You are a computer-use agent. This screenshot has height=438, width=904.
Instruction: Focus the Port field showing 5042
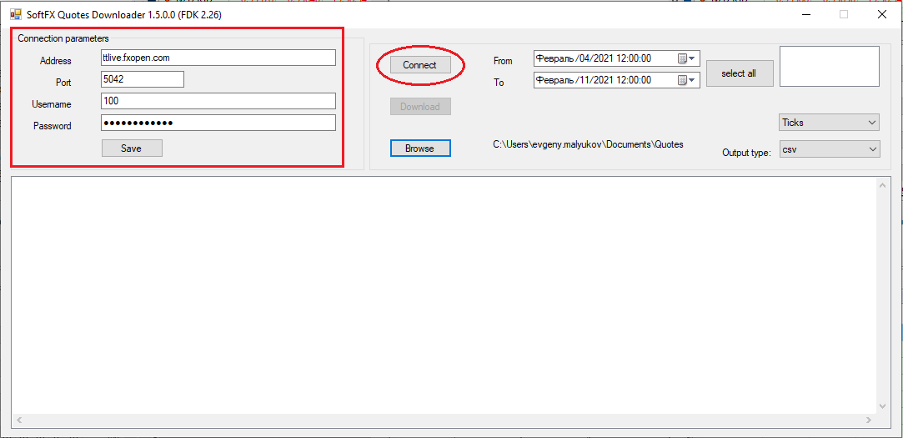(142, 79)
